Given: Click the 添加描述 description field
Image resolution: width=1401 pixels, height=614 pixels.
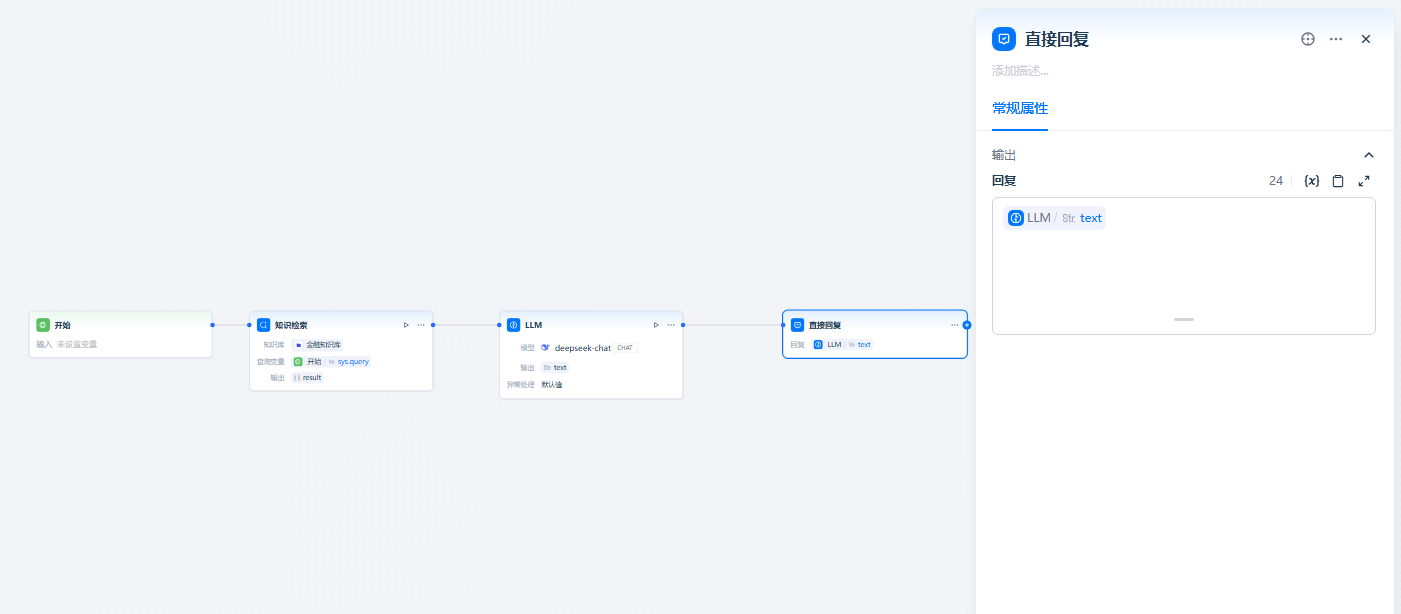Looking at the screenshot, I should pos(1021,71).
